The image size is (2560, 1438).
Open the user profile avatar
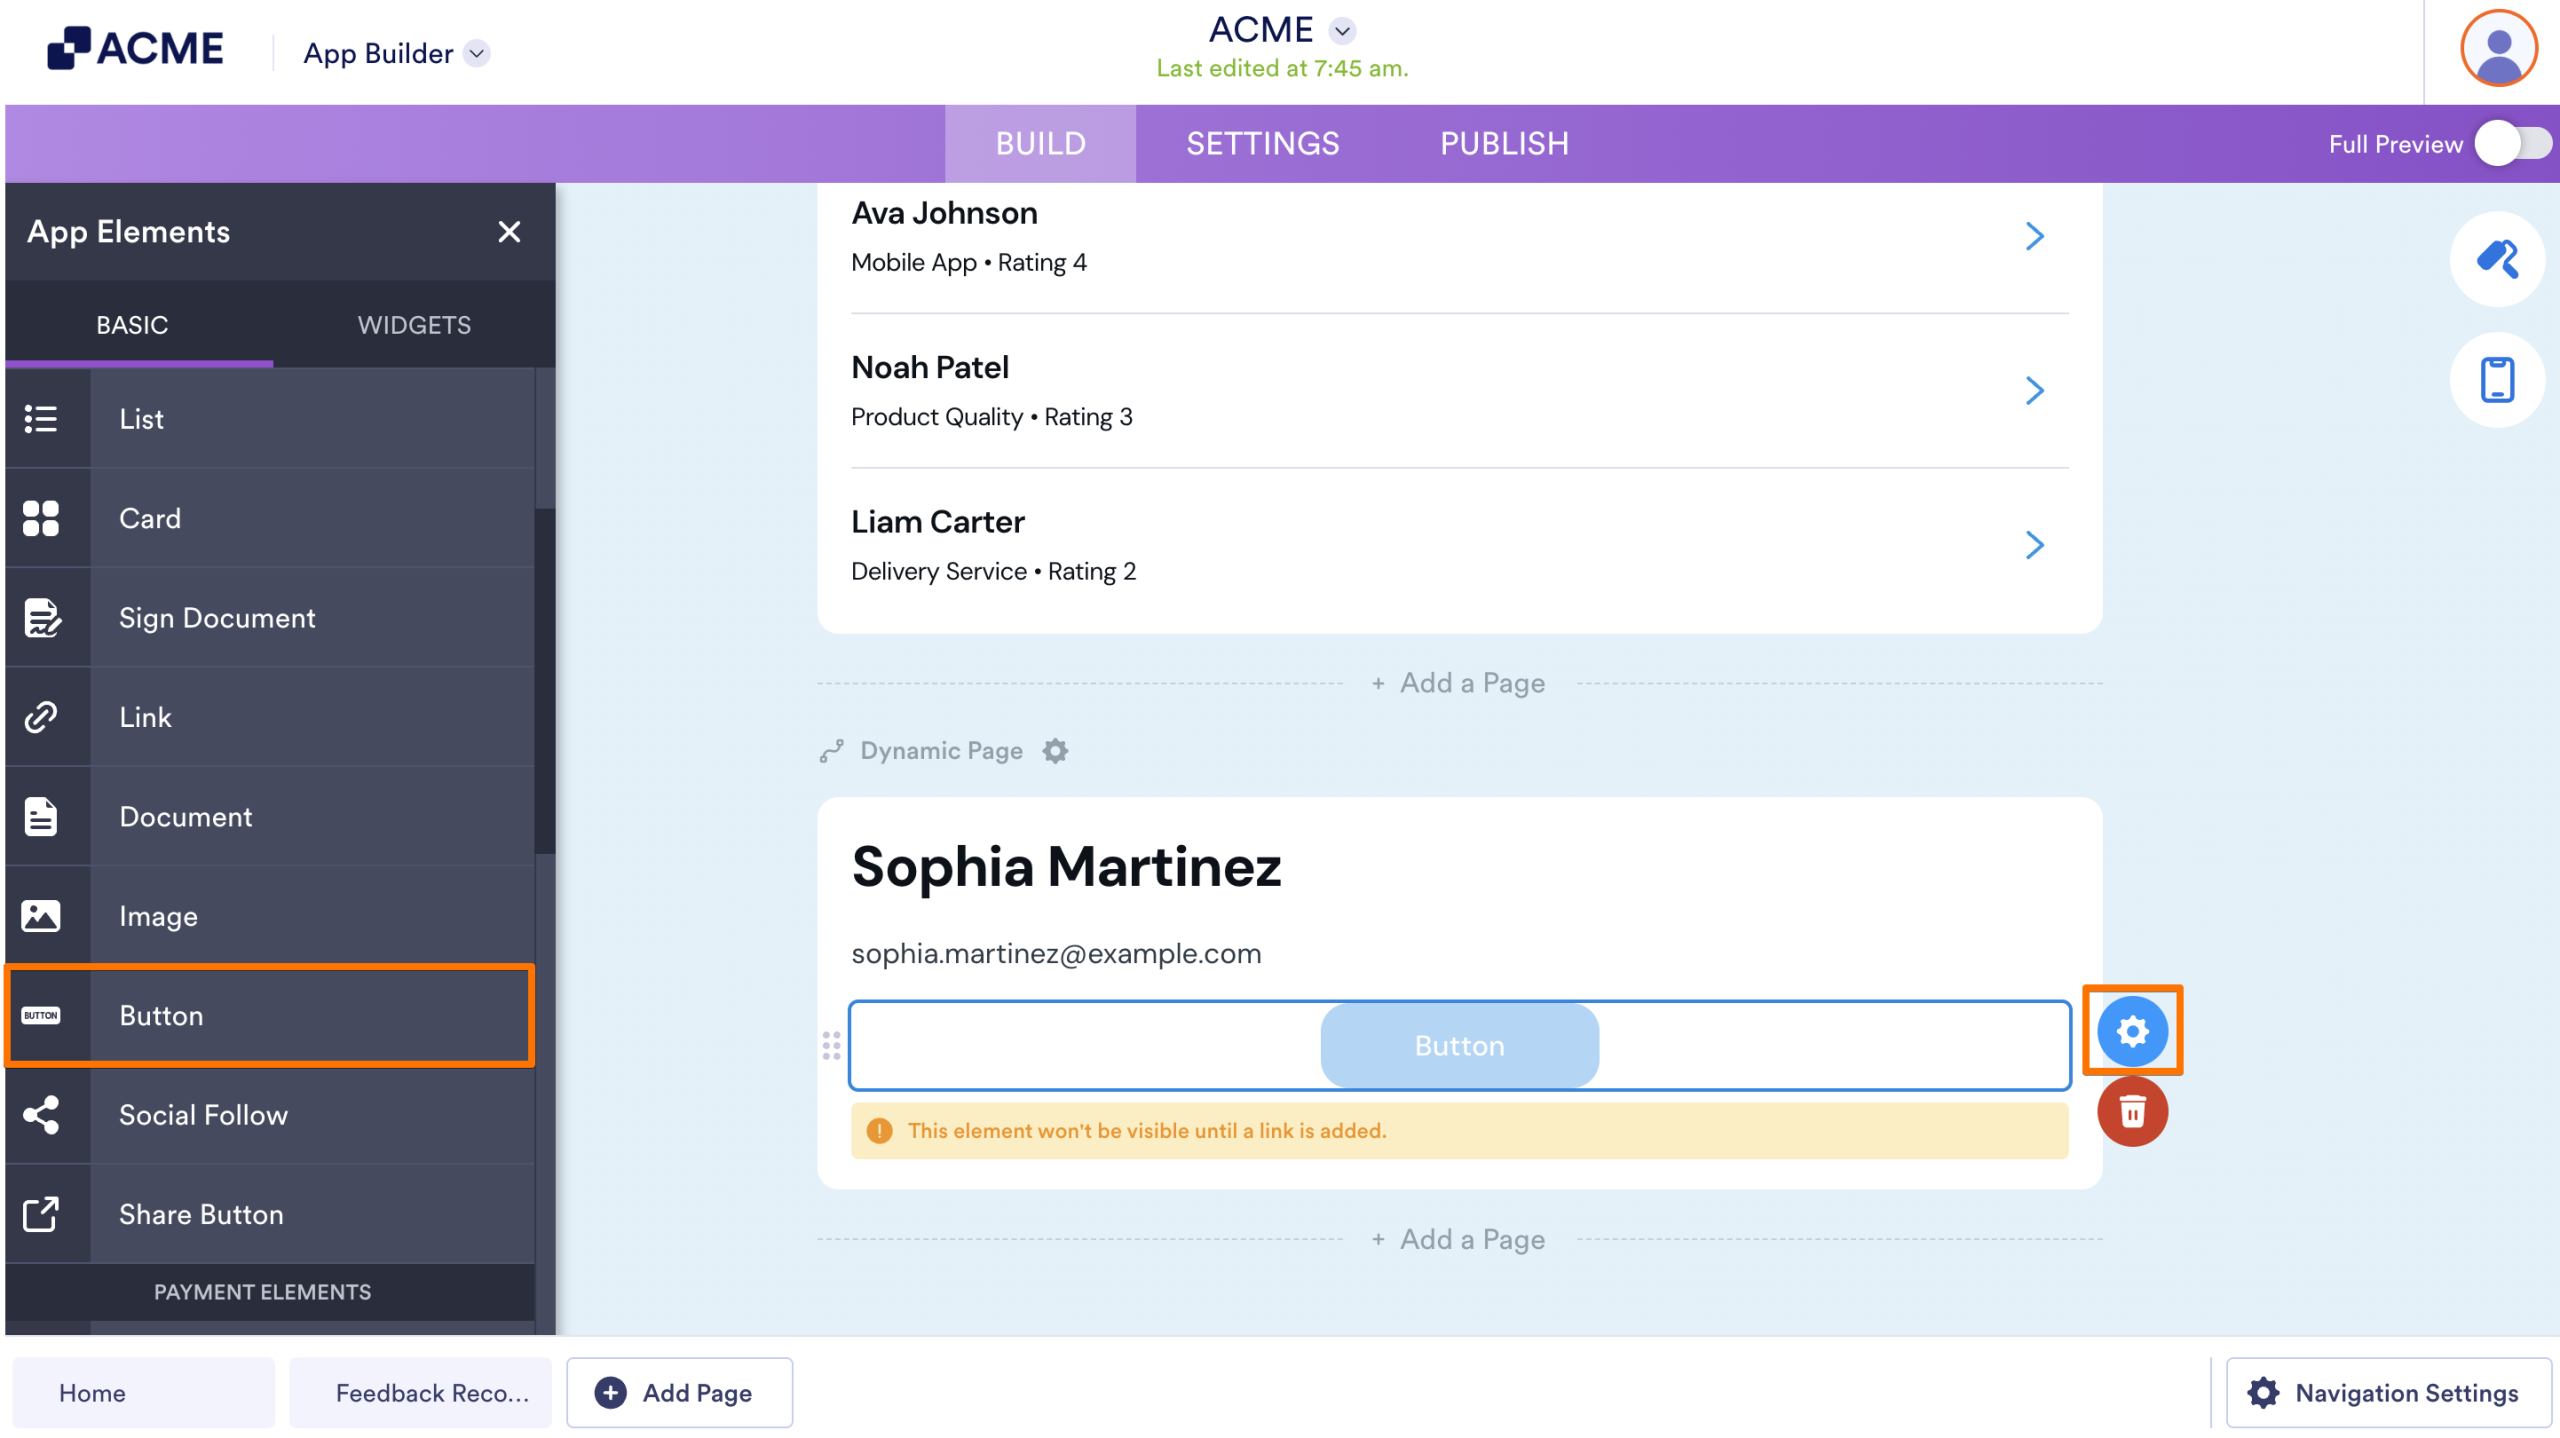(x=2498, y=48)
